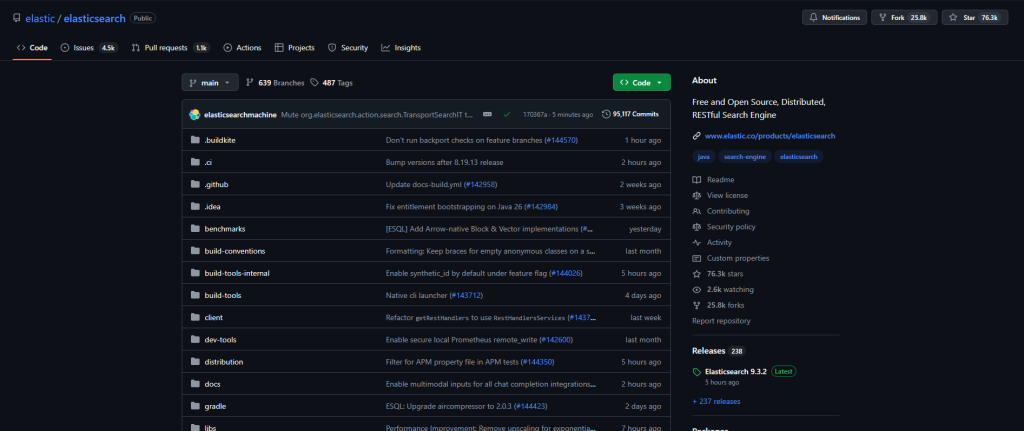Click the folder icon beside .github
The width and height of the screenshot is (1024, 431).
click(195, 184)
